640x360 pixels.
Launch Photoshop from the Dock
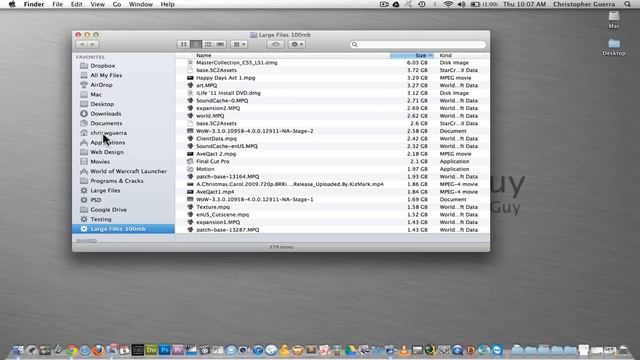(165, 350)
